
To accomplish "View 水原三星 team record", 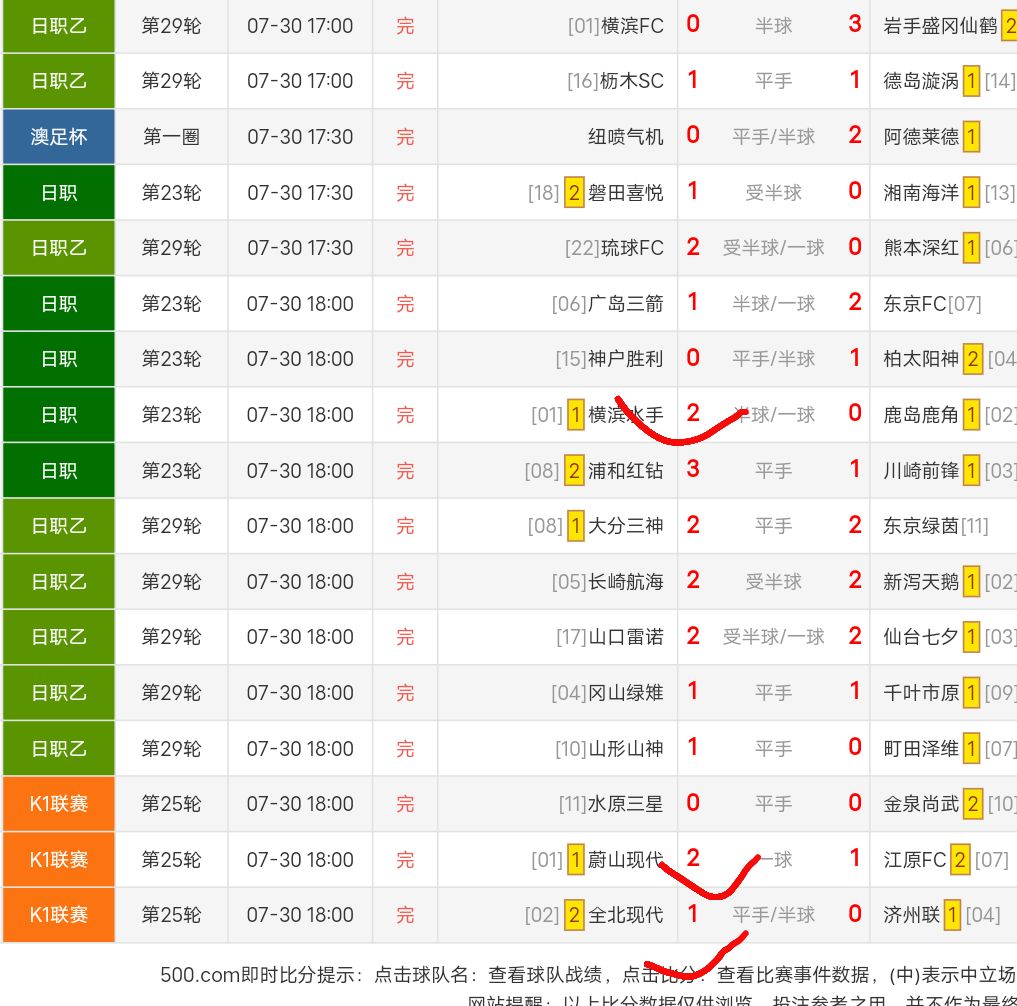I will [x=625, y=804].
